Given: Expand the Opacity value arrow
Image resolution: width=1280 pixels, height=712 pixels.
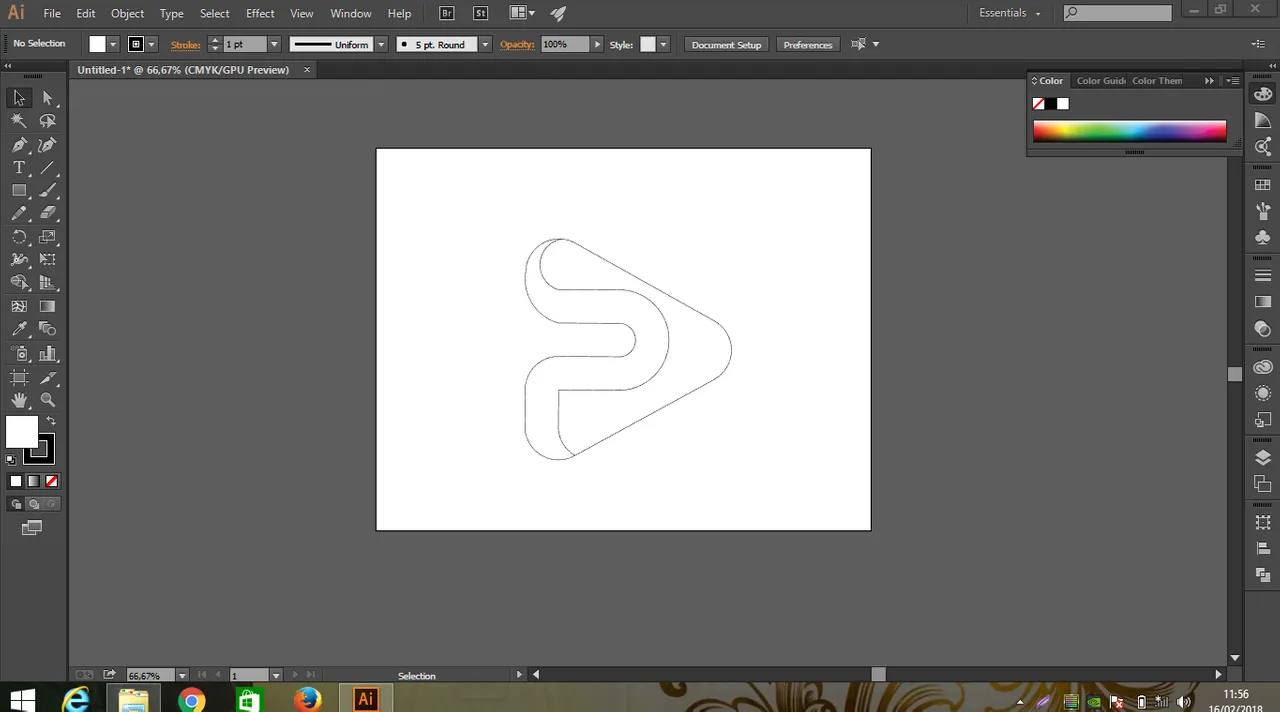Looking at the screenshot, I should 597,45.
